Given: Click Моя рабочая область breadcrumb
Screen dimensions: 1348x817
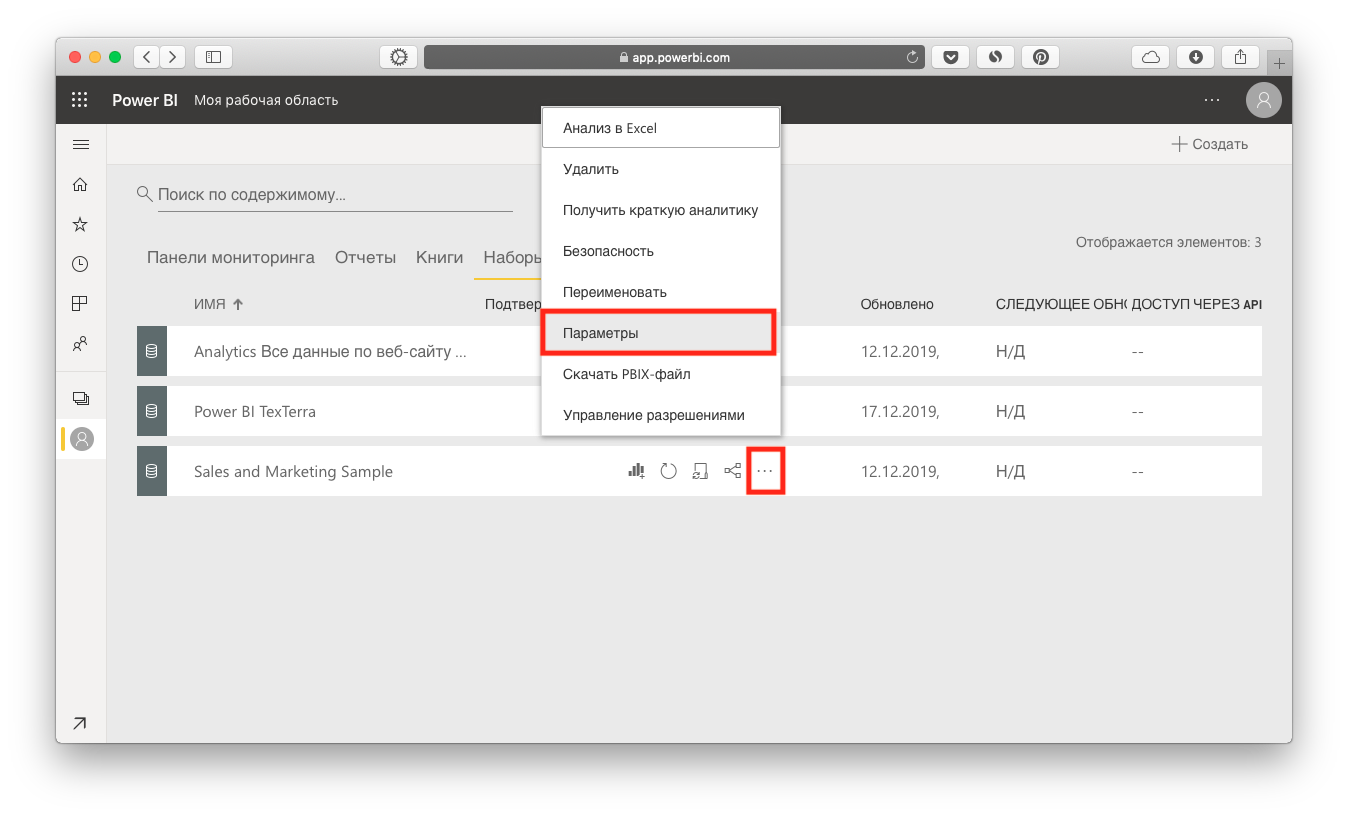Looking at the screenshot, I should tap(266, 100).
